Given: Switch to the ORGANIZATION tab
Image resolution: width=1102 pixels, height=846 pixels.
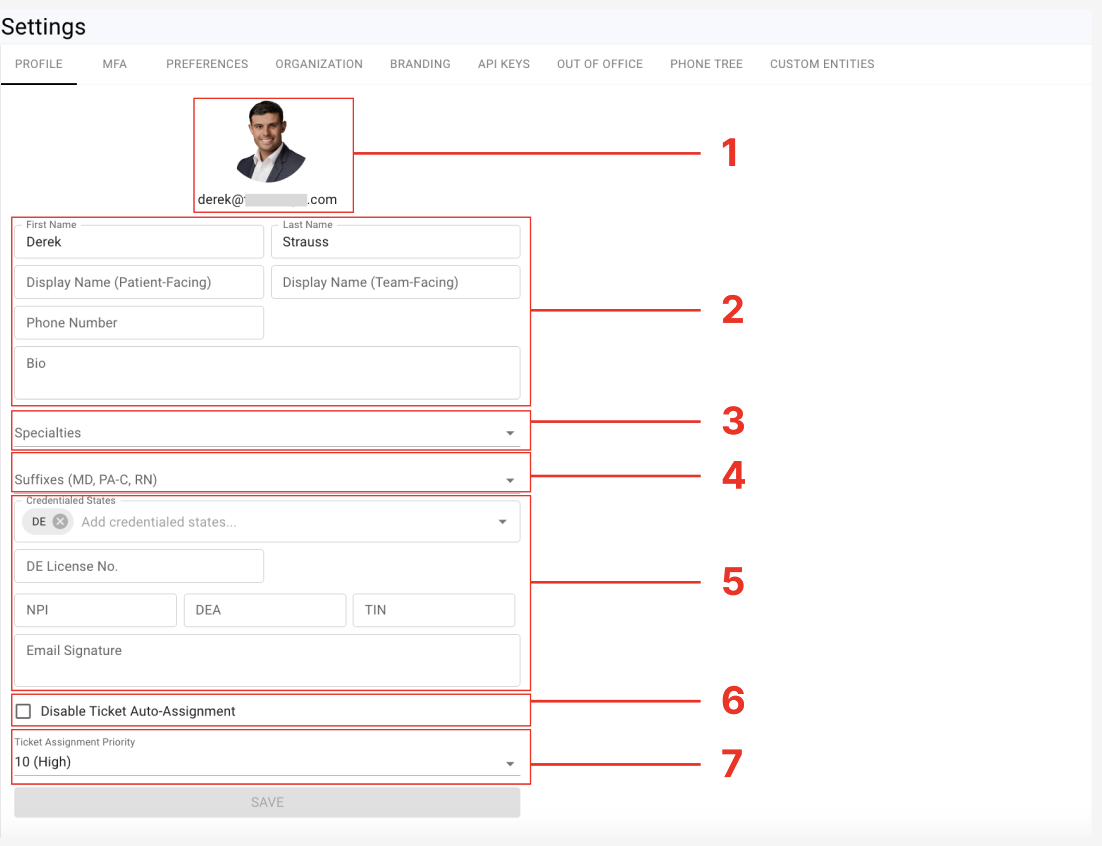Looking at the screenshot, I should click(x=319, y=64).
